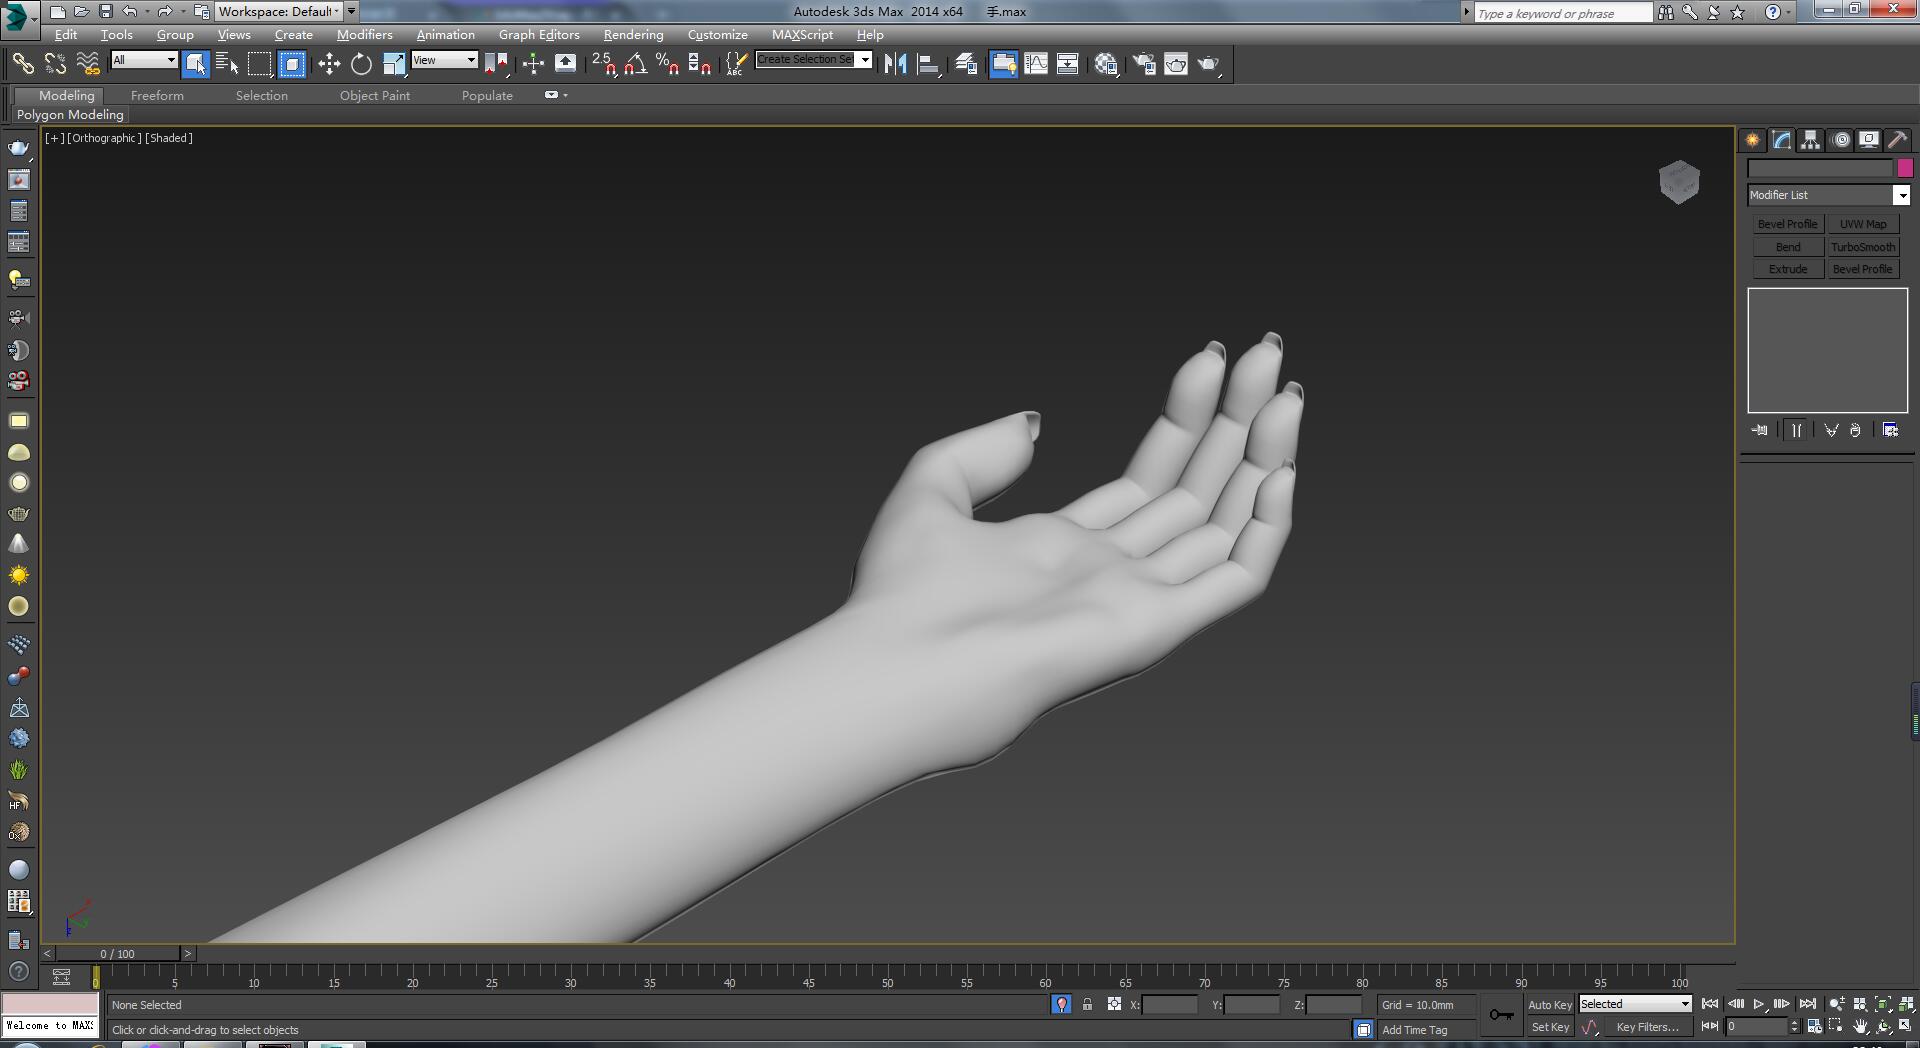Open the Rendering menu
The image size is (1920, 1048).
click(633, 34)
